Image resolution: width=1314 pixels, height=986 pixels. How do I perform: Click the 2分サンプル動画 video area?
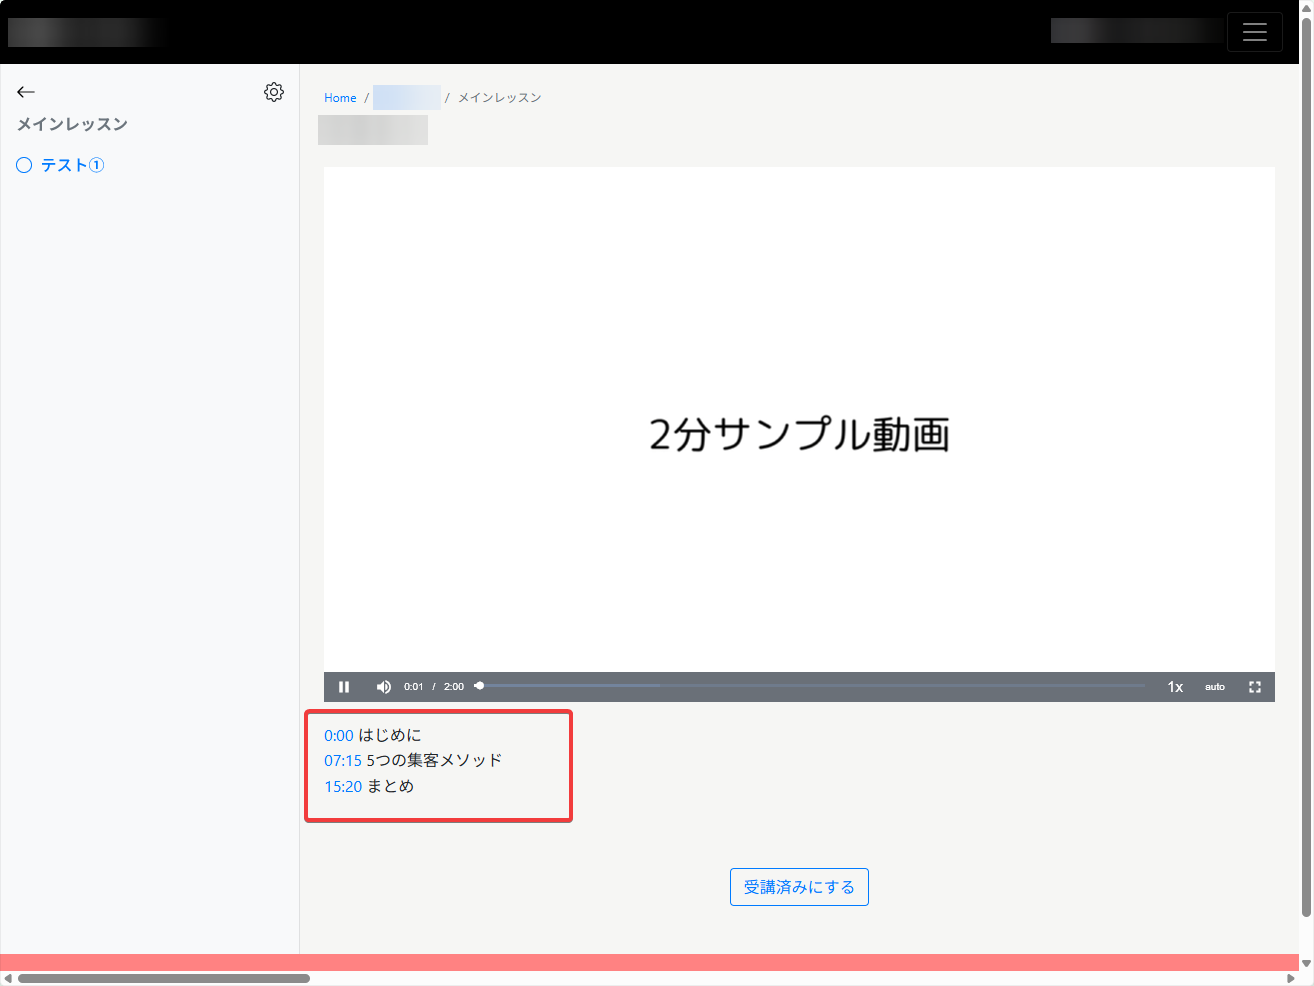point(798,420)
